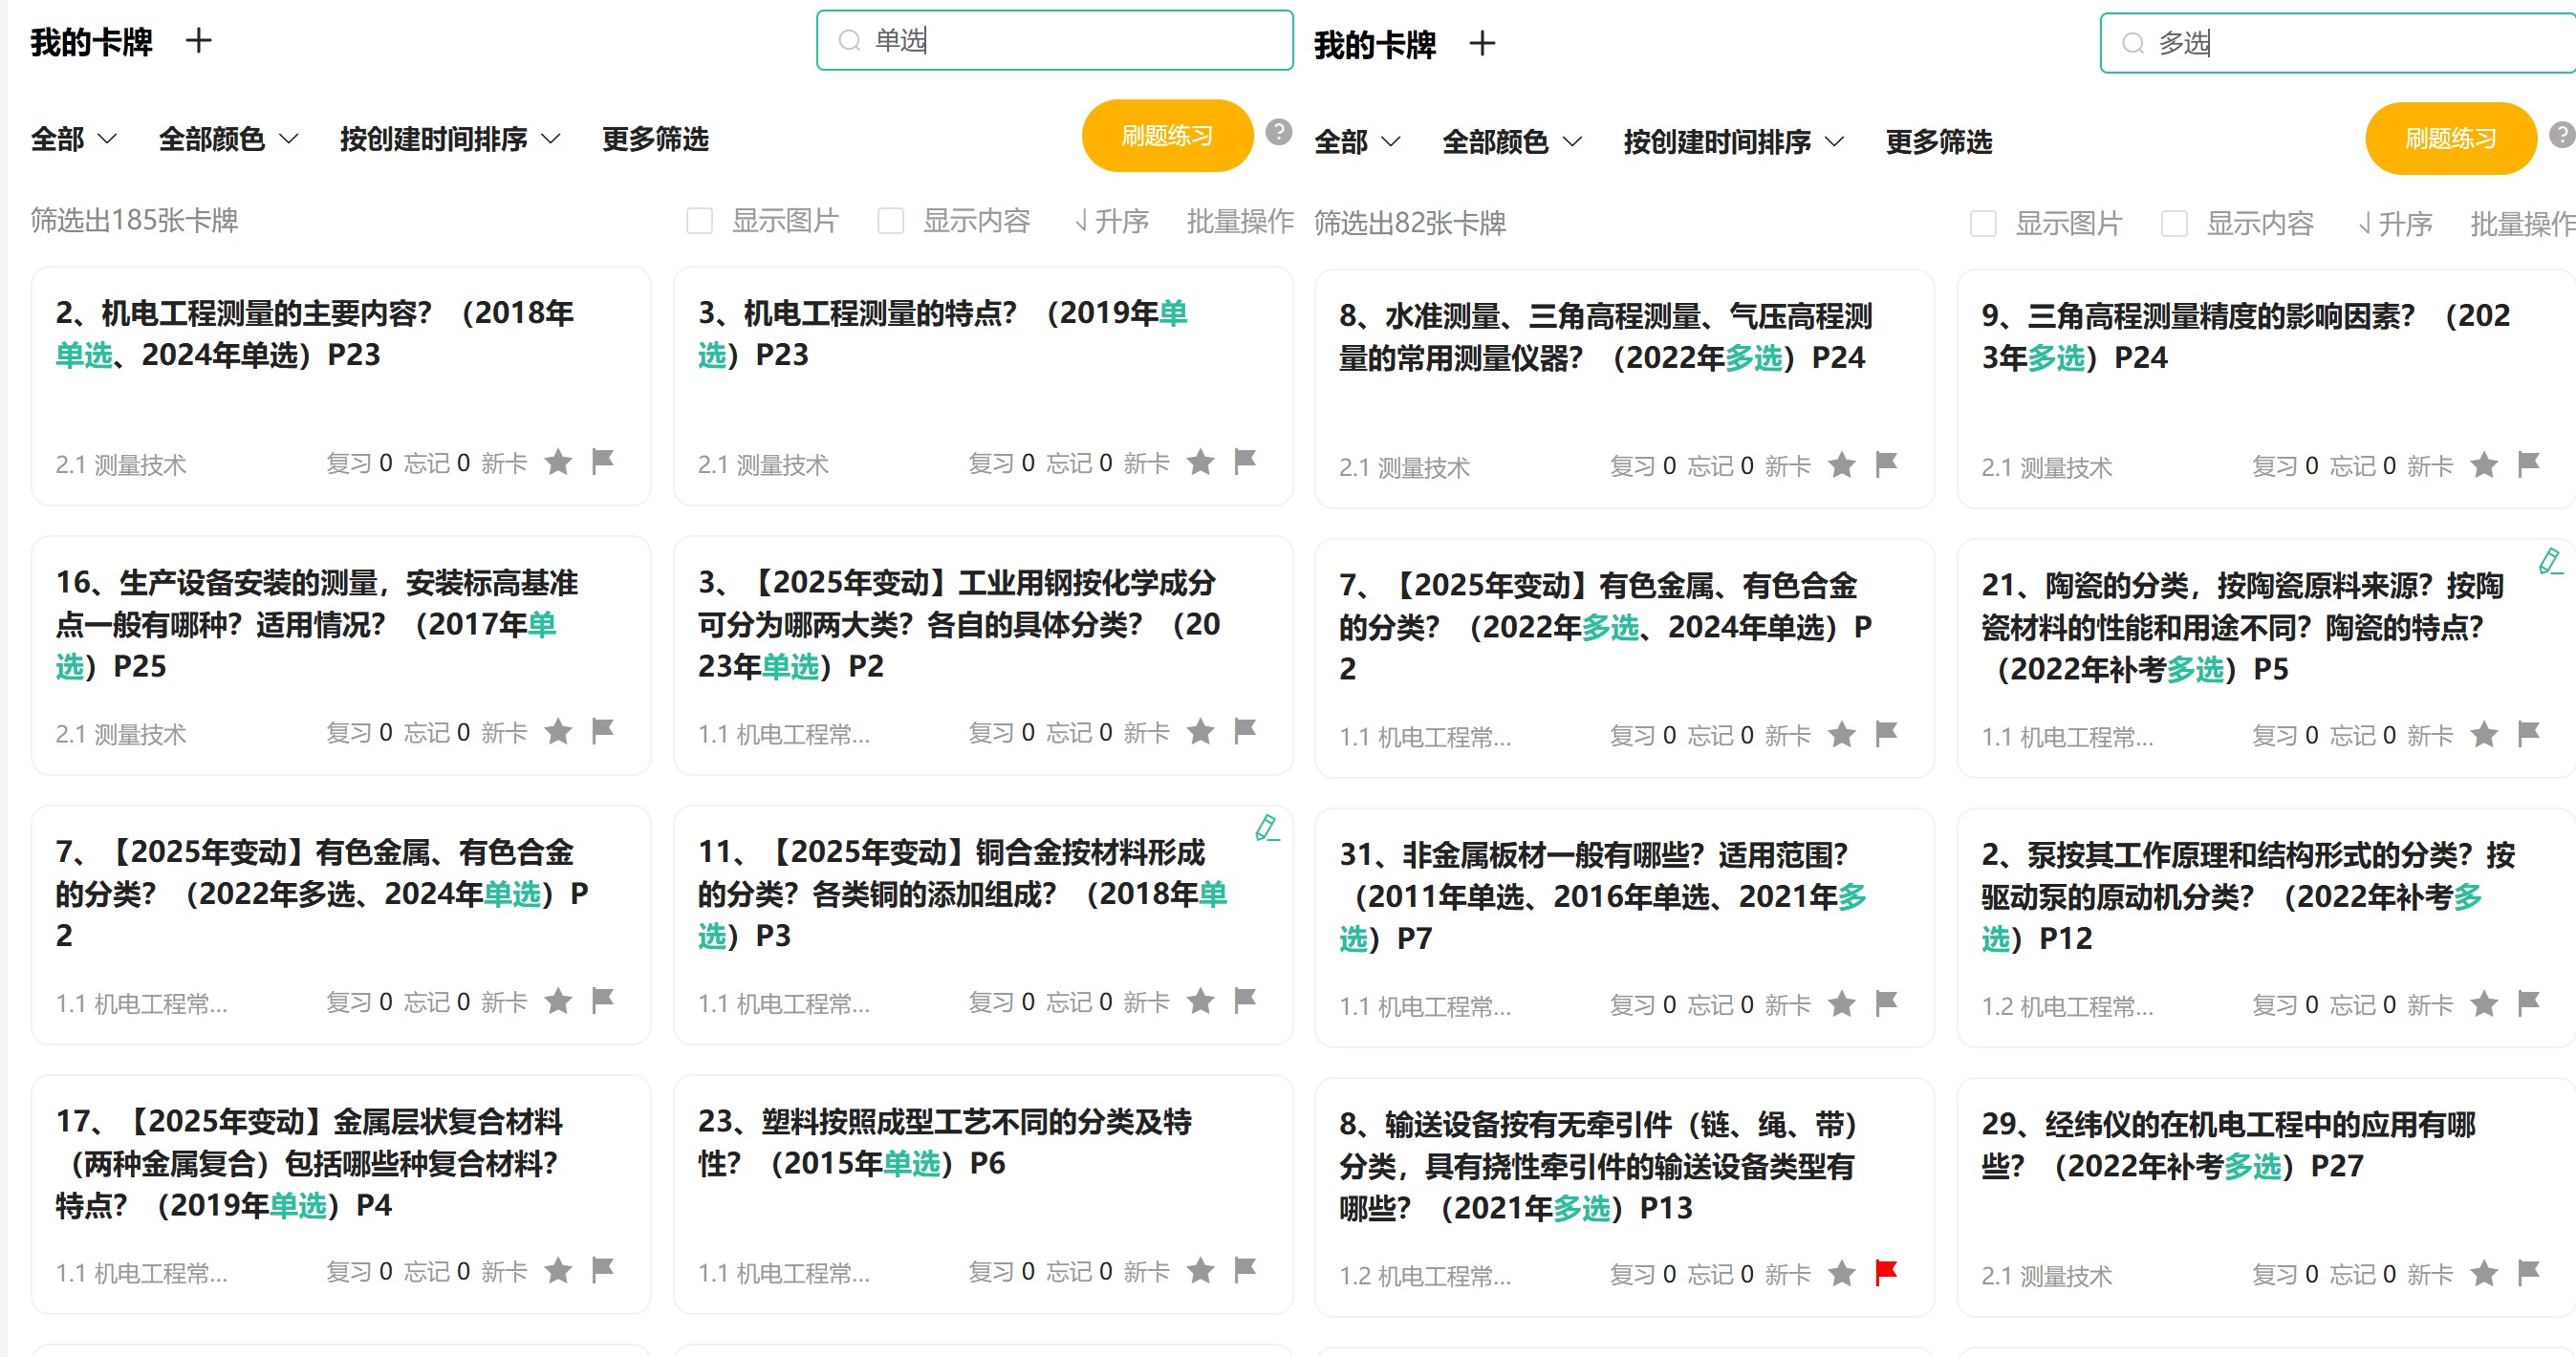Viewport: 2576px width, 1357px height.
Task: Focus the search field containing 多选
Action: point(2338,43)
